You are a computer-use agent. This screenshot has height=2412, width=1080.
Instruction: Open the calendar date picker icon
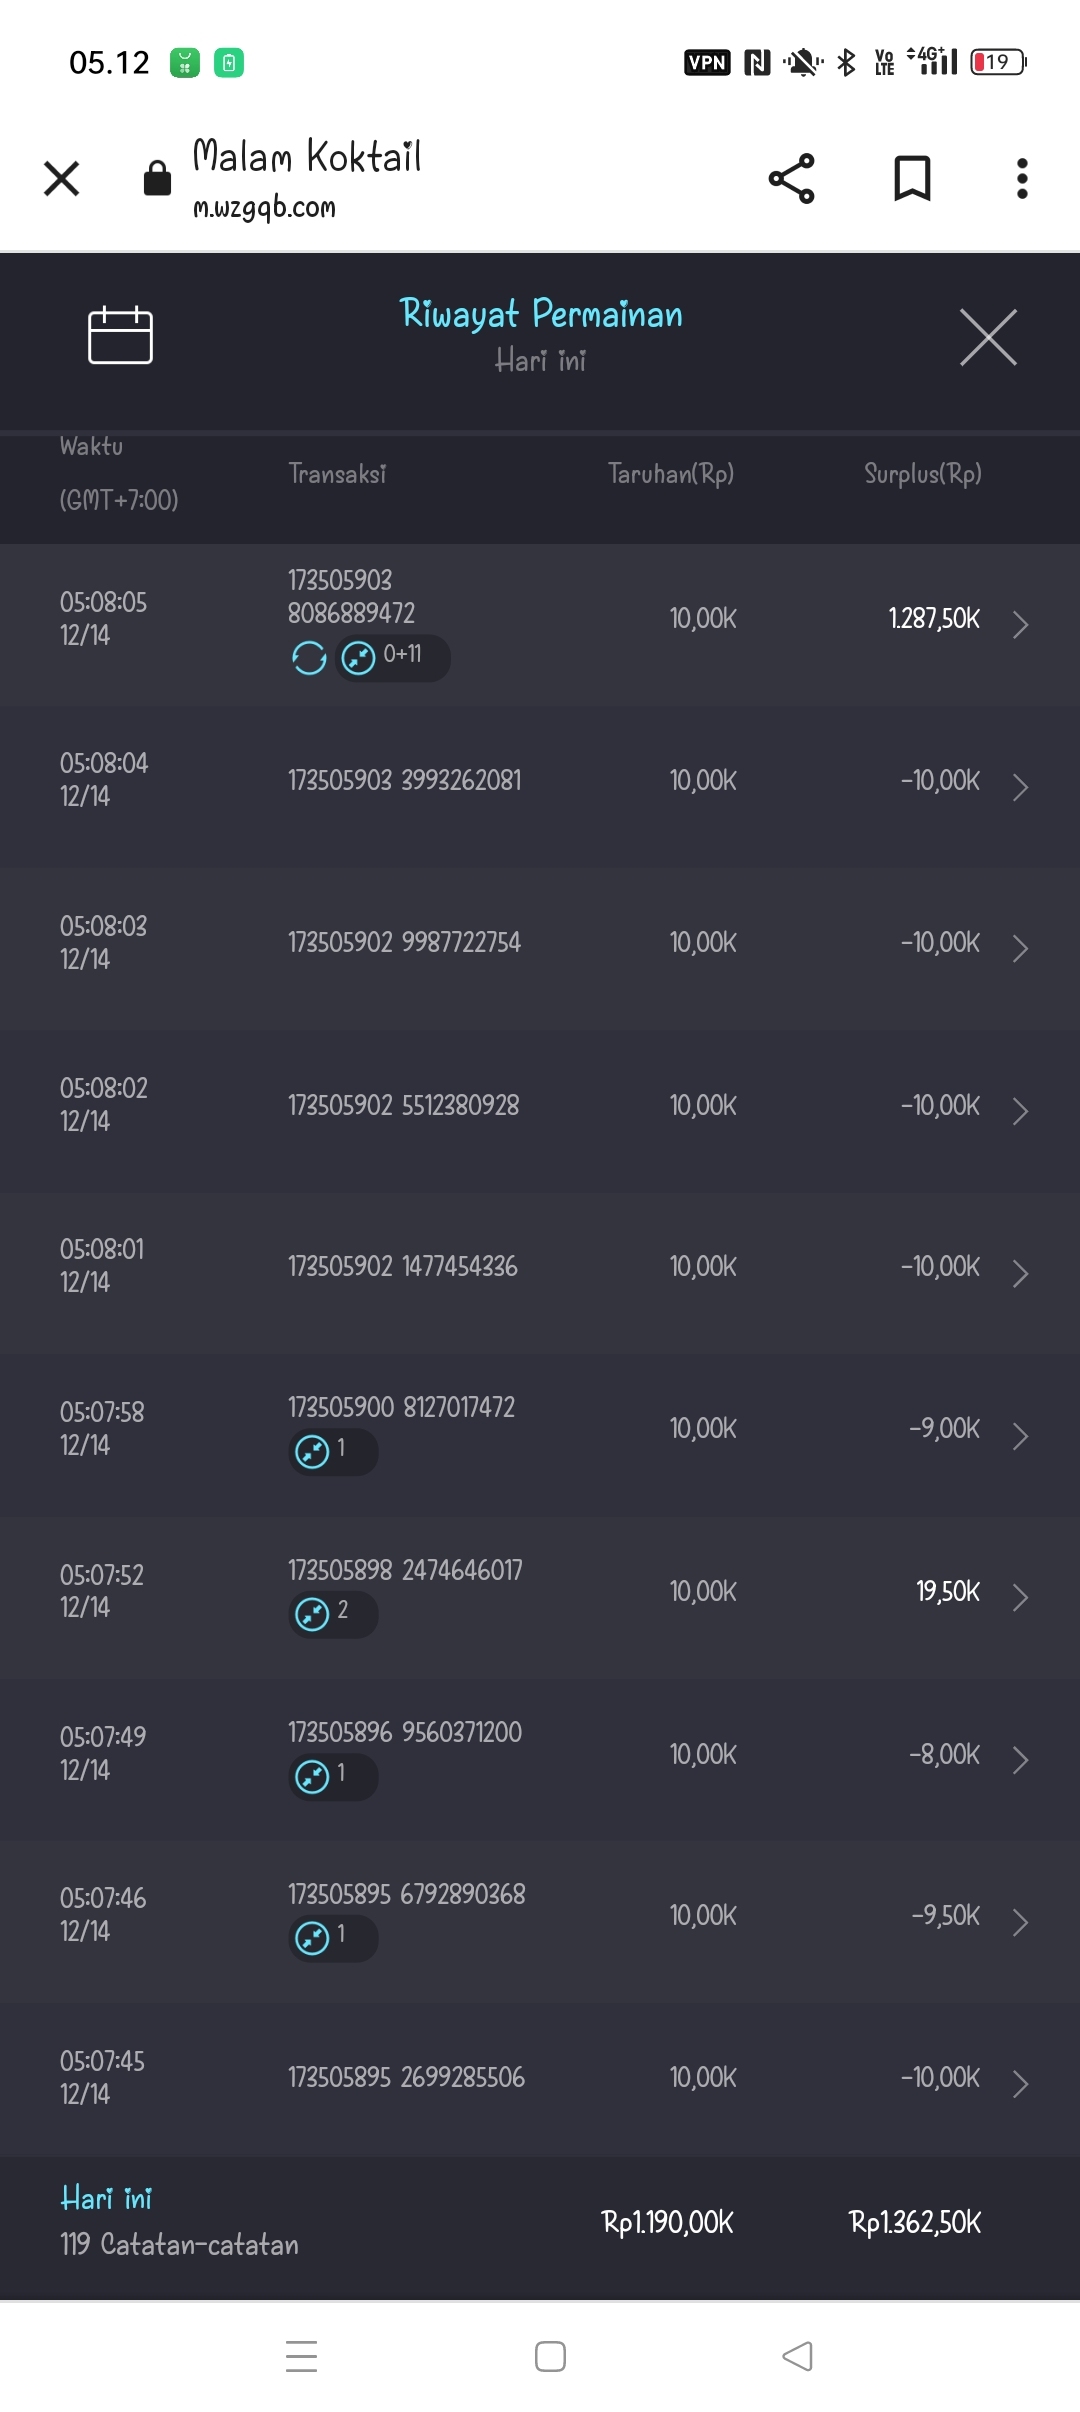click(120, 336)
